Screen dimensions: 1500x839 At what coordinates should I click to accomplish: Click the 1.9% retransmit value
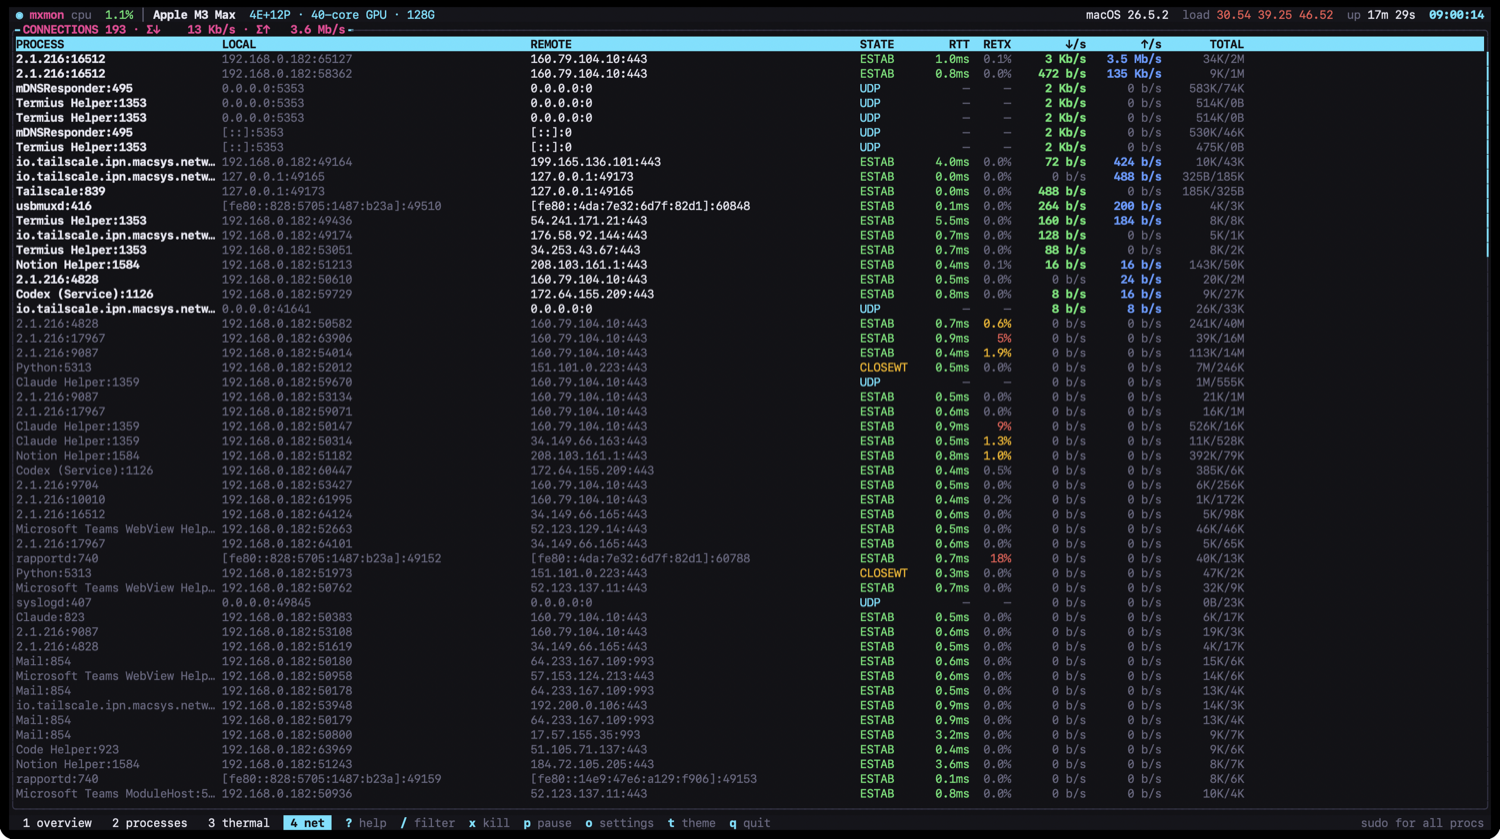tap(997, 353)
